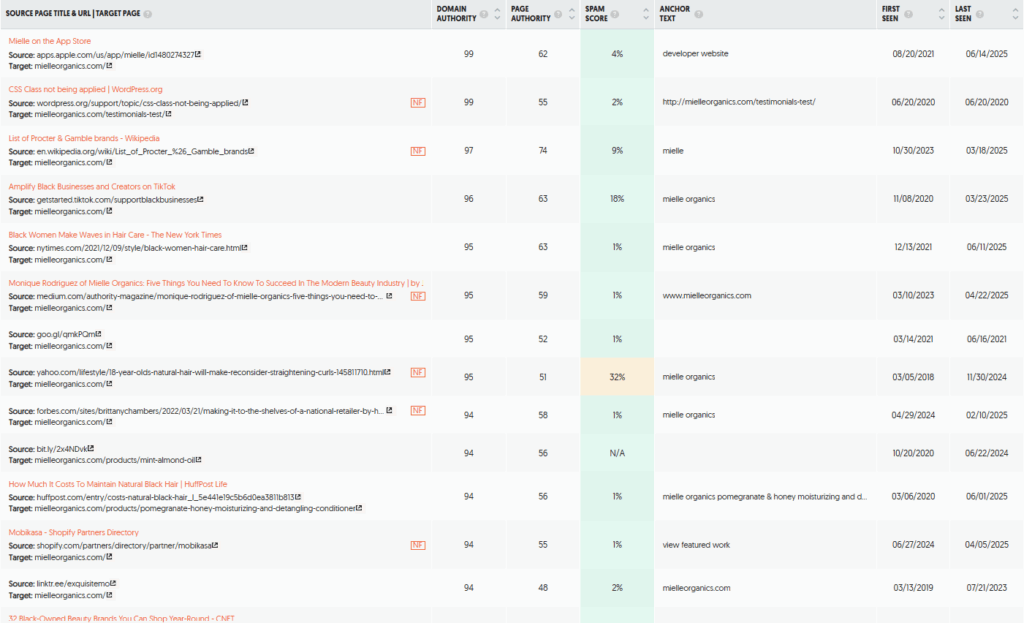Open Amplify Black Businesses on TikTok link
This screenshot has width=1024, height=623.
pyautogui.click(x=92, y=187)
